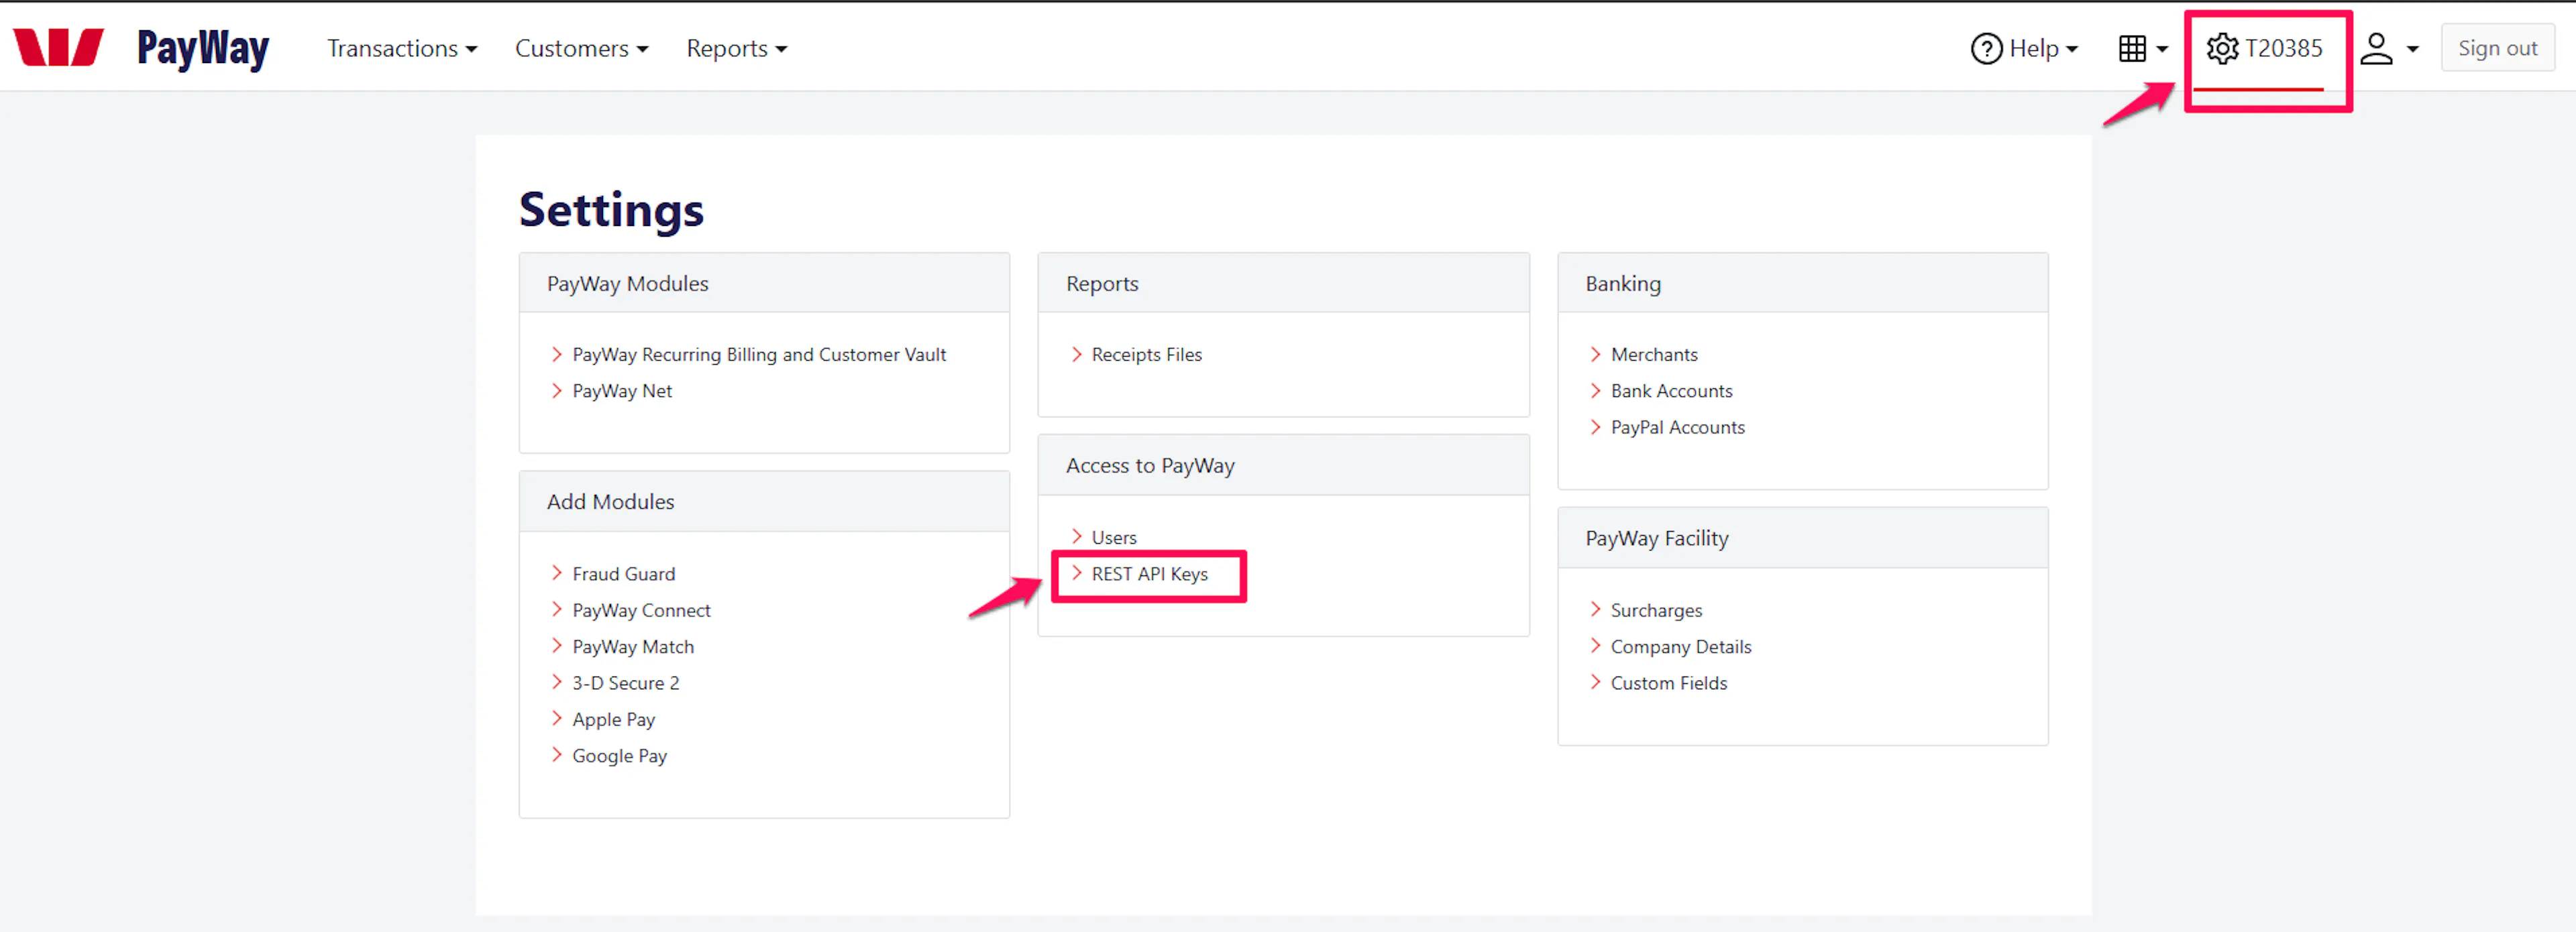The width and height of the screenshot is (2576, 932).
Task: Click the PayWay wordmark logo
Action: (x=203, y=48)
